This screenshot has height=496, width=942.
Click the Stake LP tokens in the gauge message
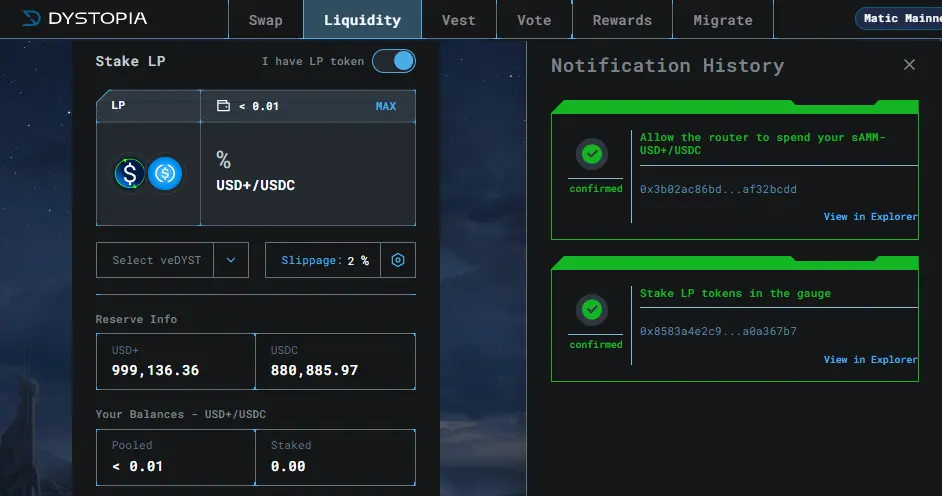735,293
